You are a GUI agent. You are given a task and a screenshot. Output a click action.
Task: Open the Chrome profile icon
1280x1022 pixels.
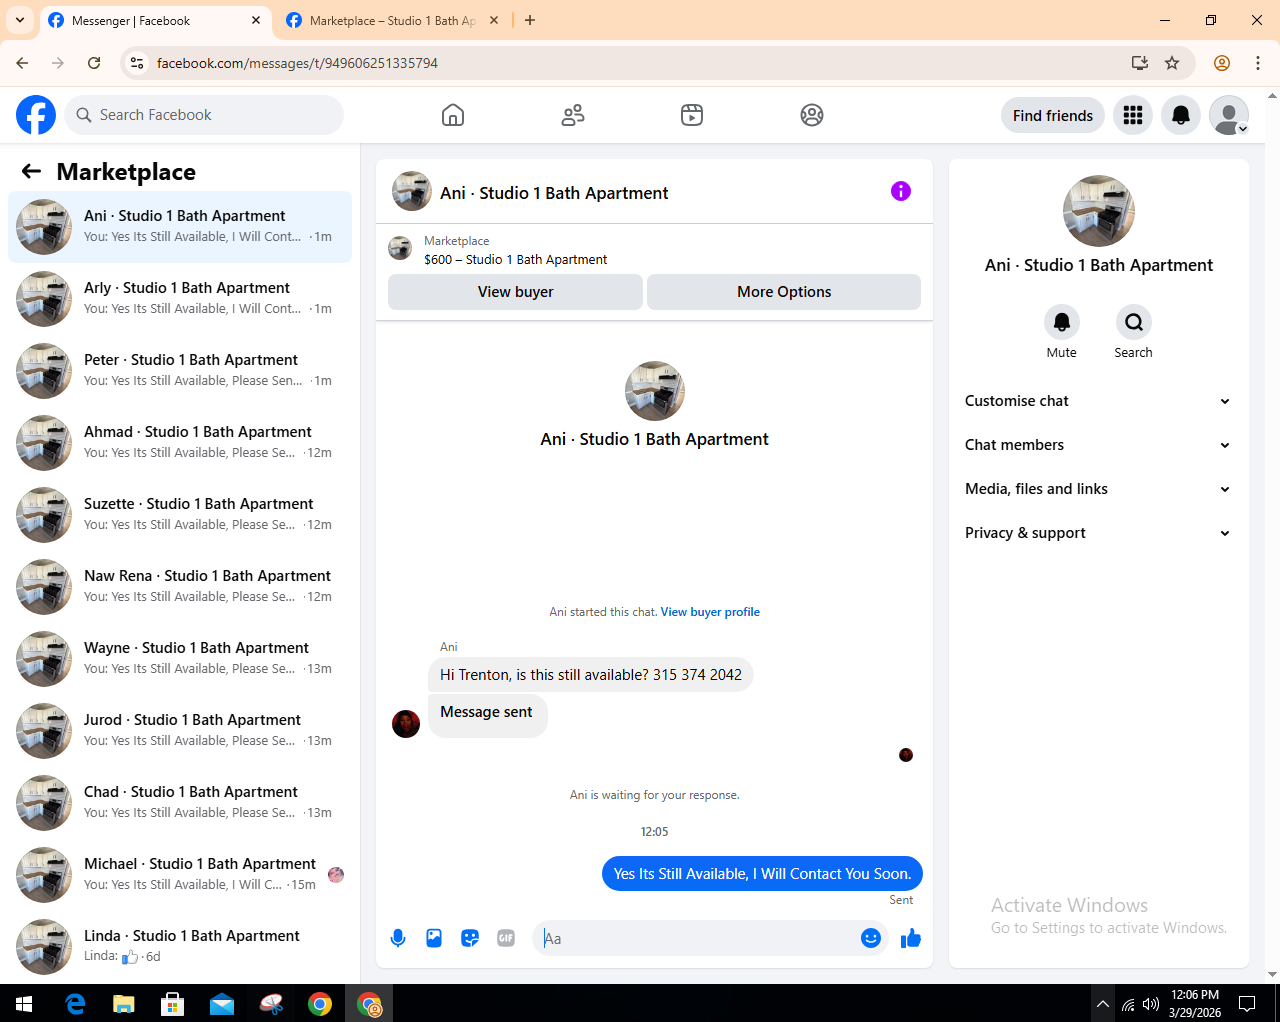(x=1222, y=63)
